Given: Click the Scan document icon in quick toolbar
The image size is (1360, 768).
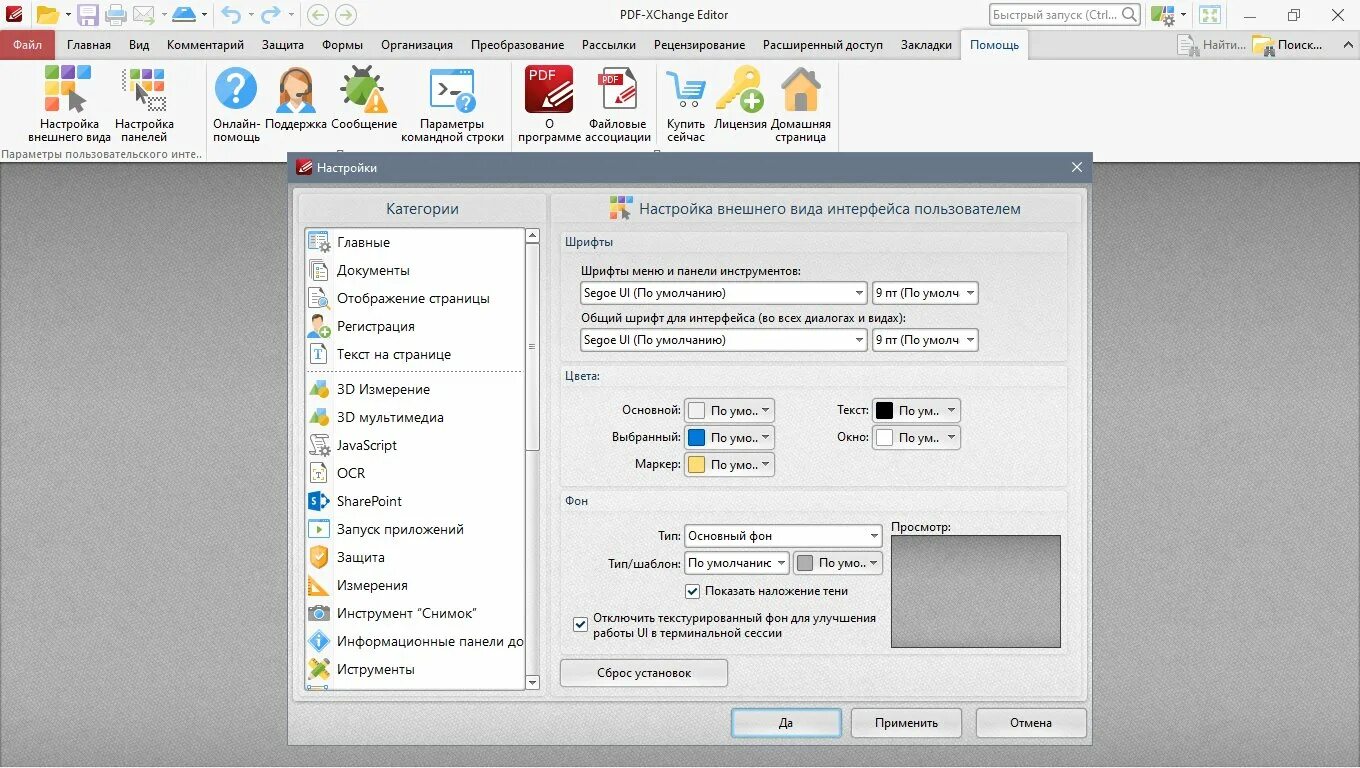Looking at the screenshot, I should tap(184, 15).
